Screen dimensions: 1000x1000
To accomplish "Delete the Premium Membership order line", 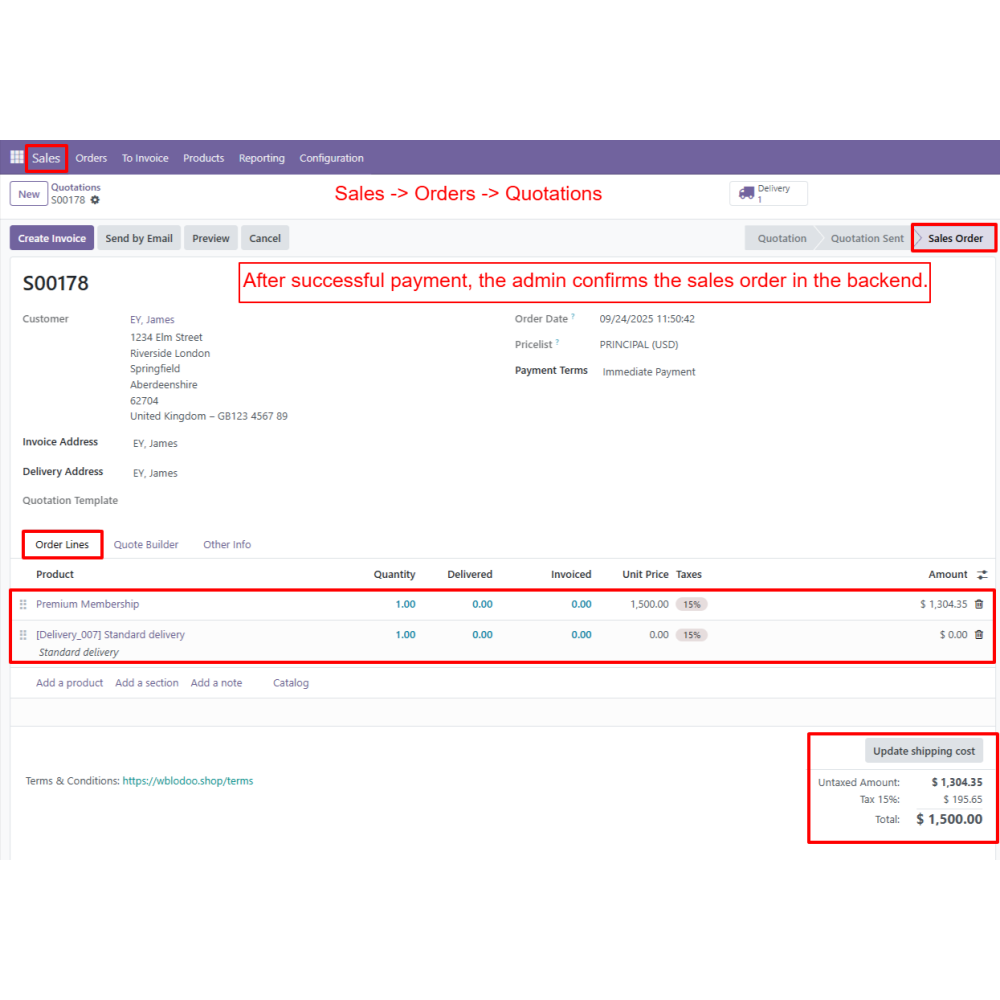I will pos(978,604).
